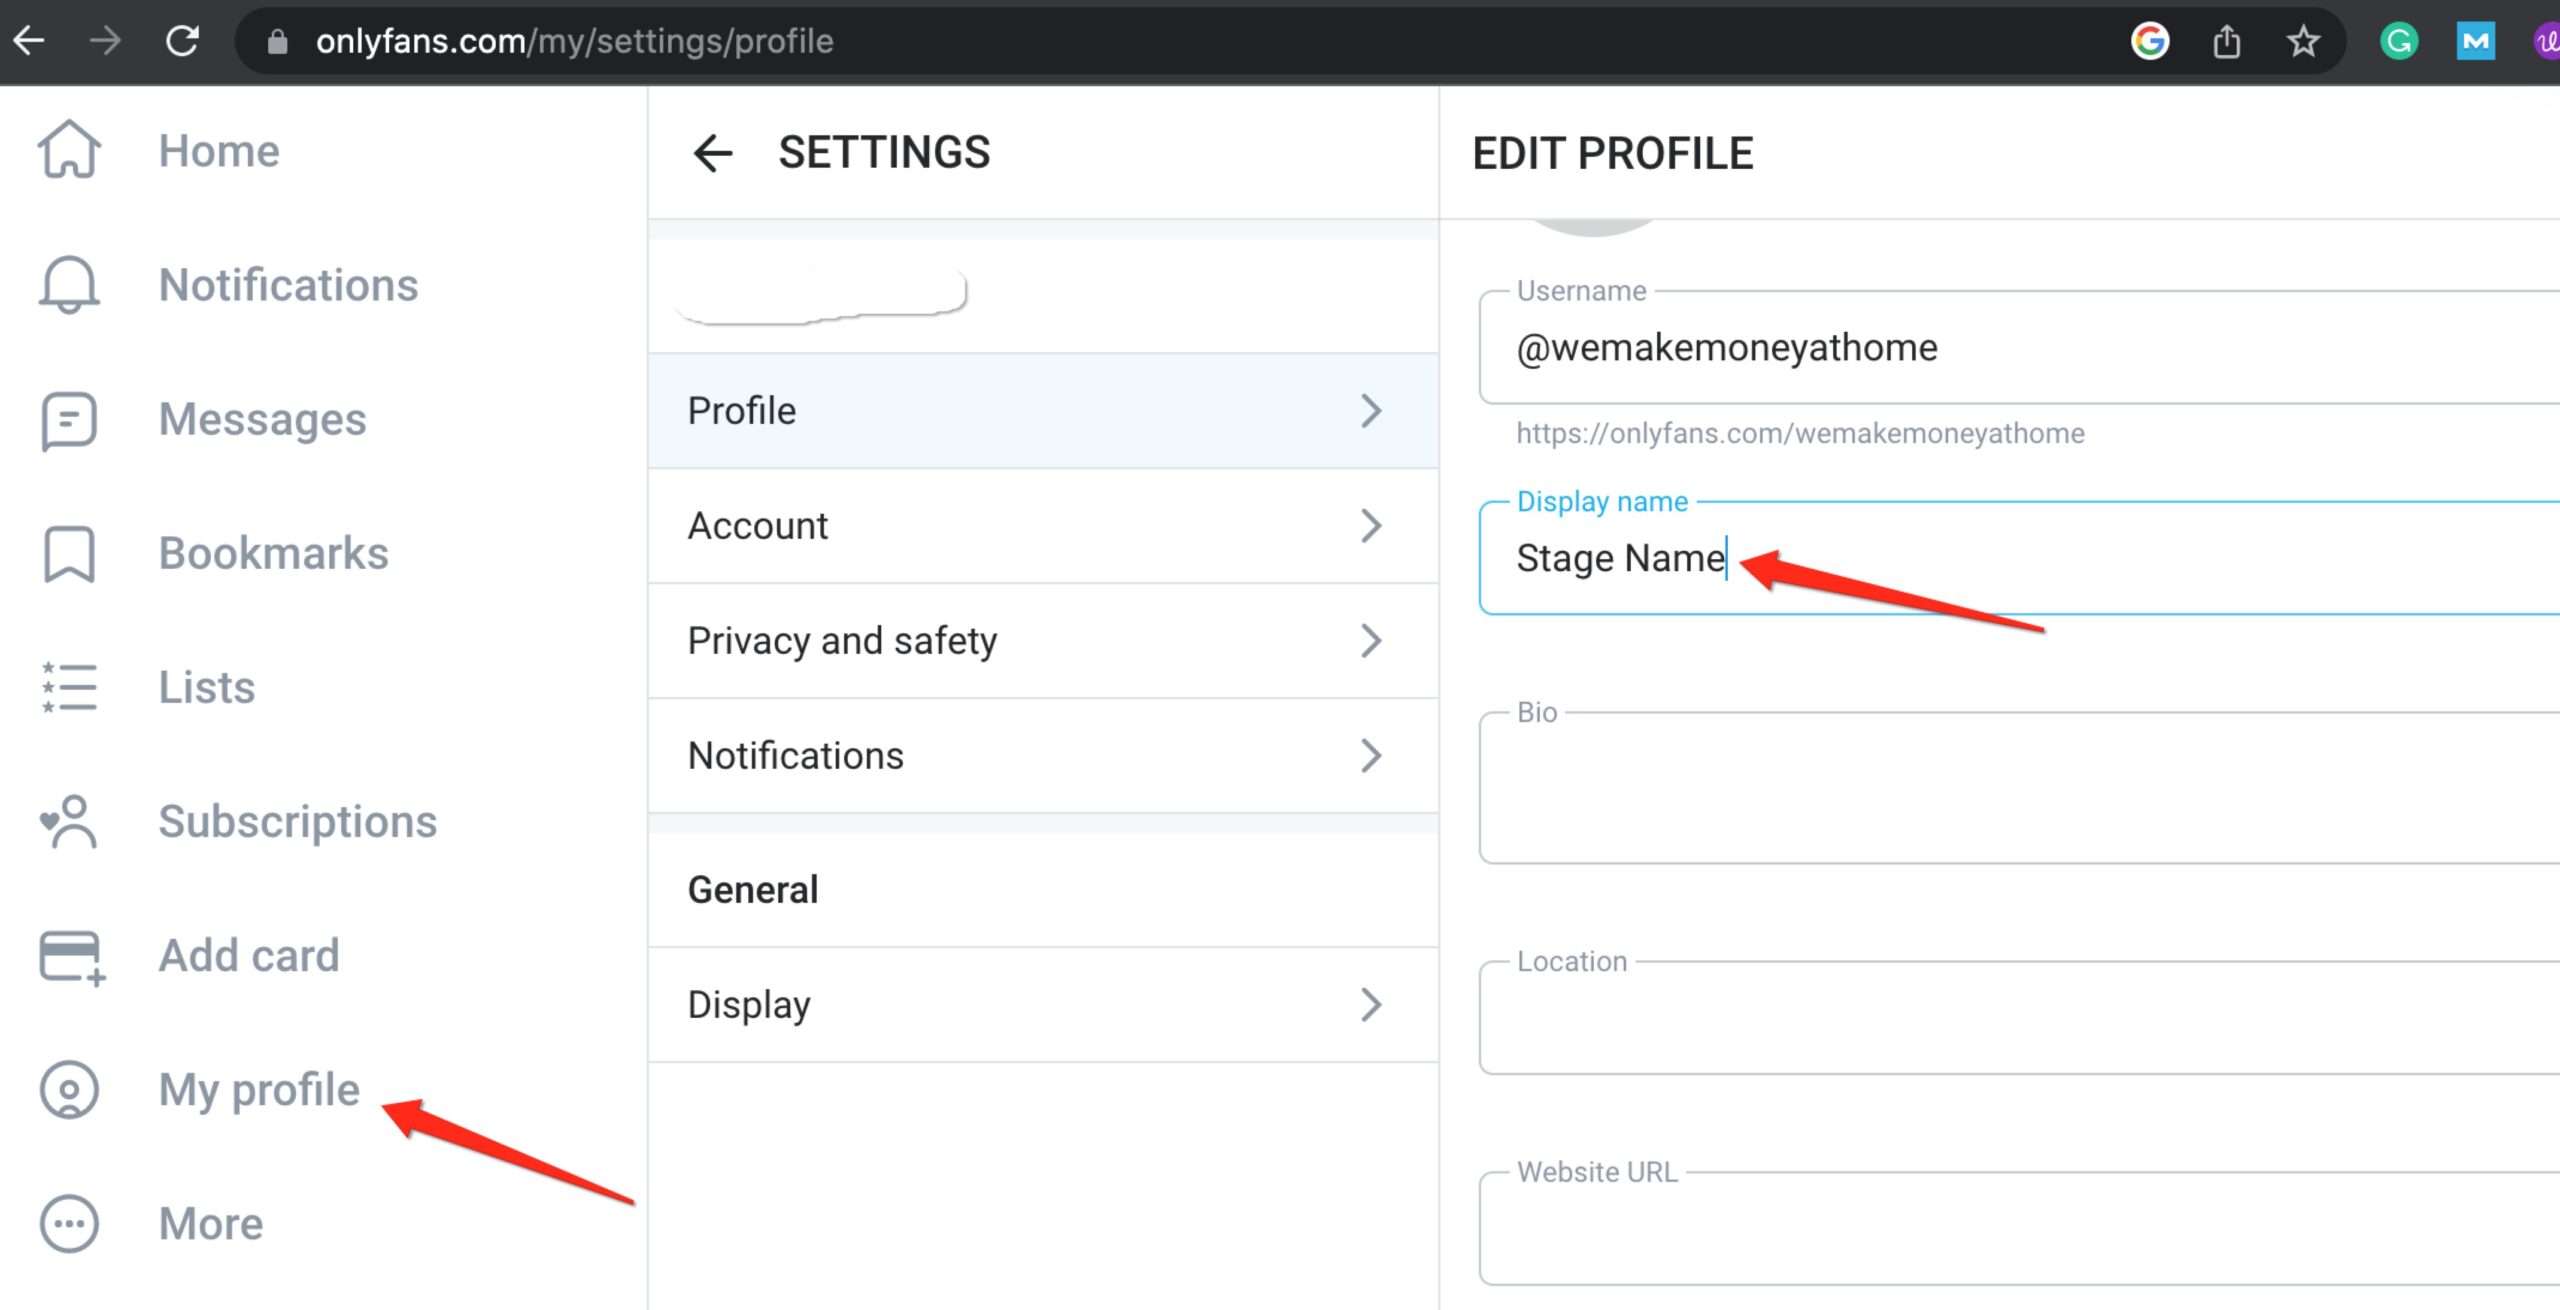Expand the Display settings section
Image resolution: width=2560 pixels, height=1310 pixels.
pos(1039,1004)
